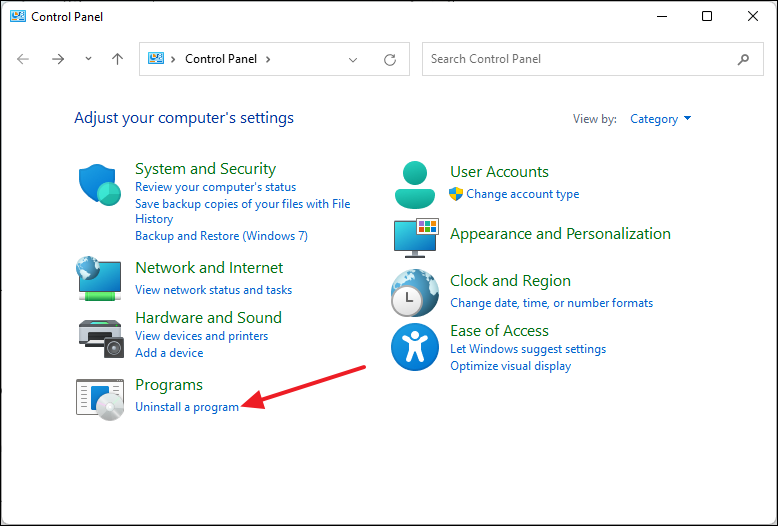
Task: Click the Programs disc icon
Action: tap(100, 399)
